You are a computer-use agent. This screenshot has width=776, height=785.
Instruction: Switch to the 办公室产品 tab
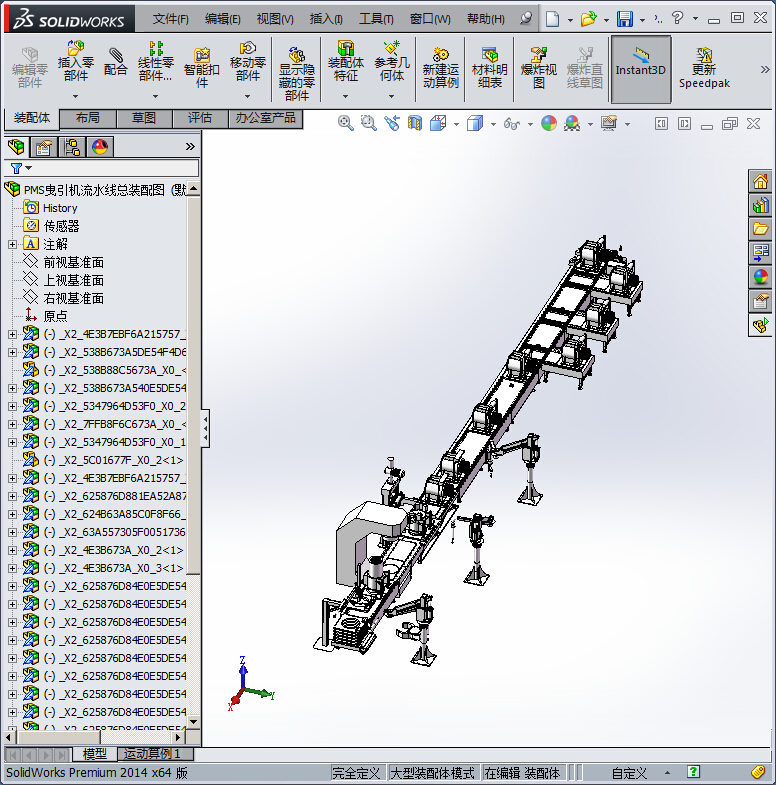265,118
